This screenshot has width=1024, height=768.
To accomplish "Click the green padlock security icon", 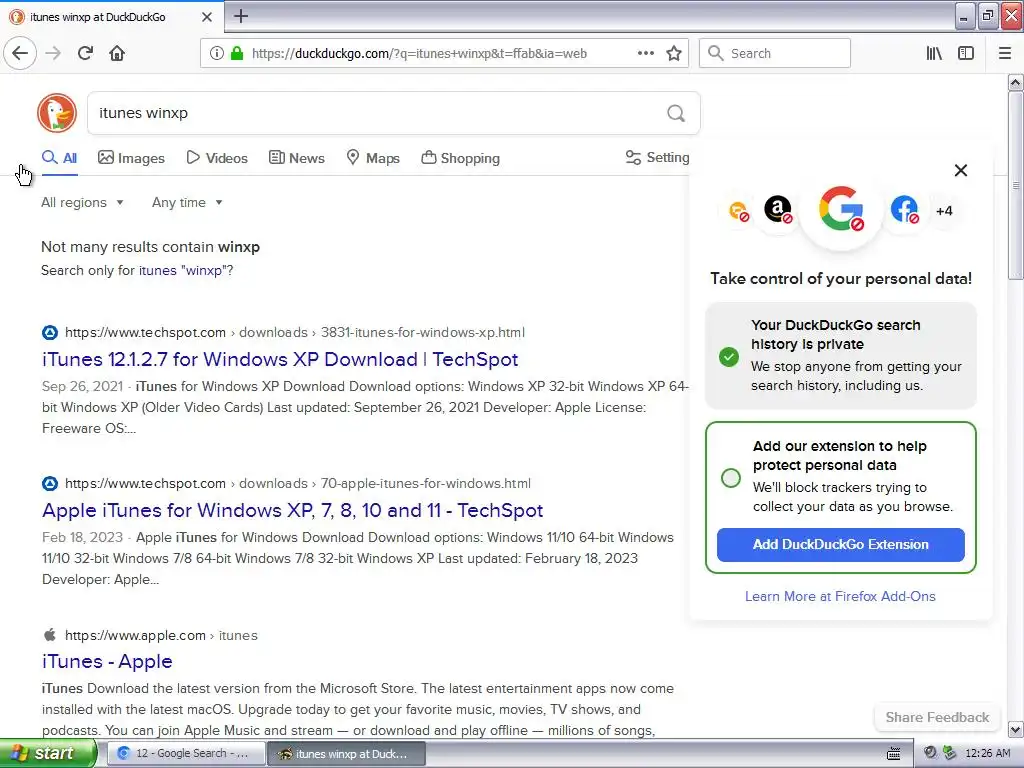I will click(x=237, y=53).
